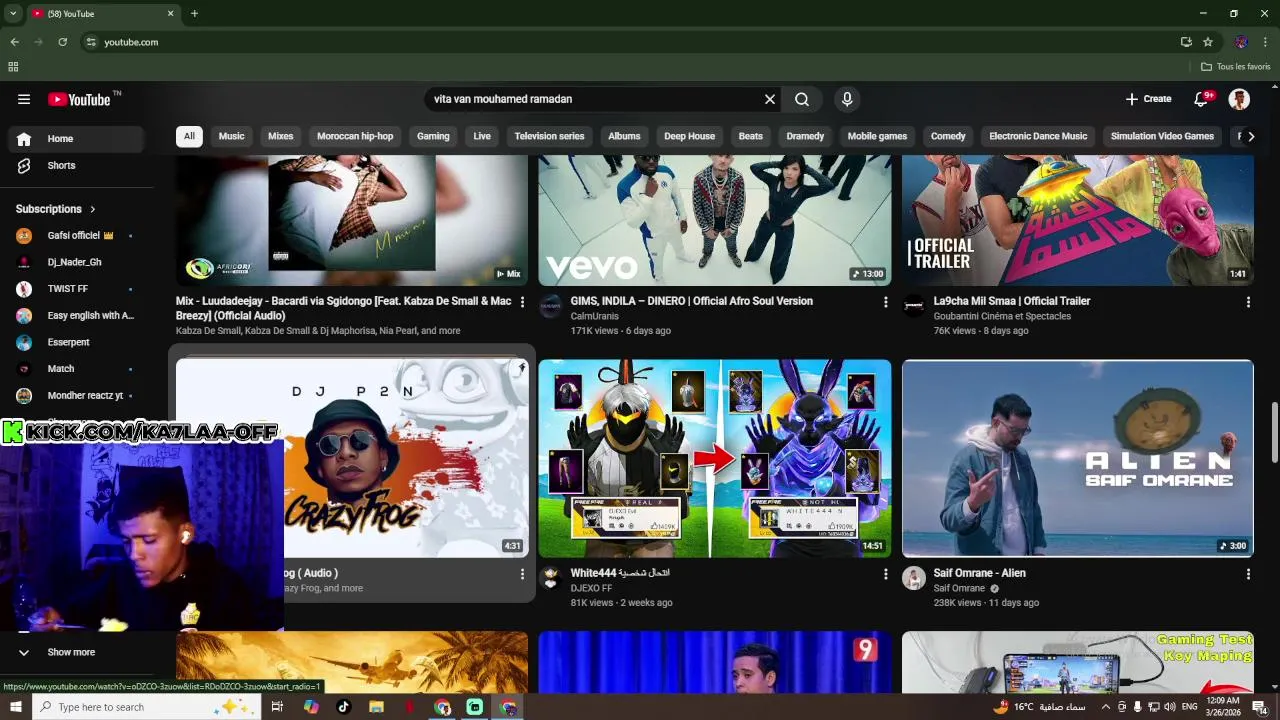Image resolution: width=1280 pixels, height=720 pixels.
Task: Open more options for White444 video
Action: 885,574
